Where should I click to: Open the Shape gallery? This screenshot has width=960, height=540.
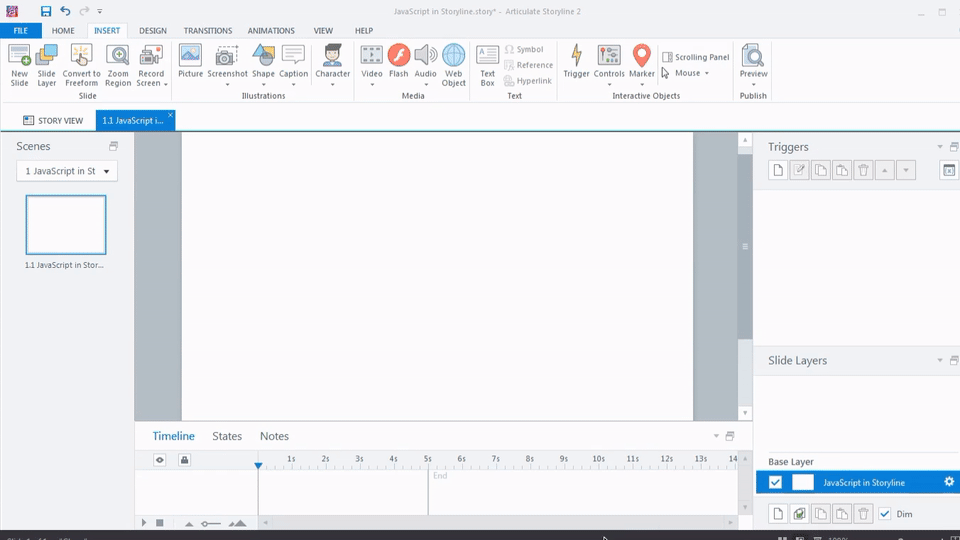click(263, 64)
